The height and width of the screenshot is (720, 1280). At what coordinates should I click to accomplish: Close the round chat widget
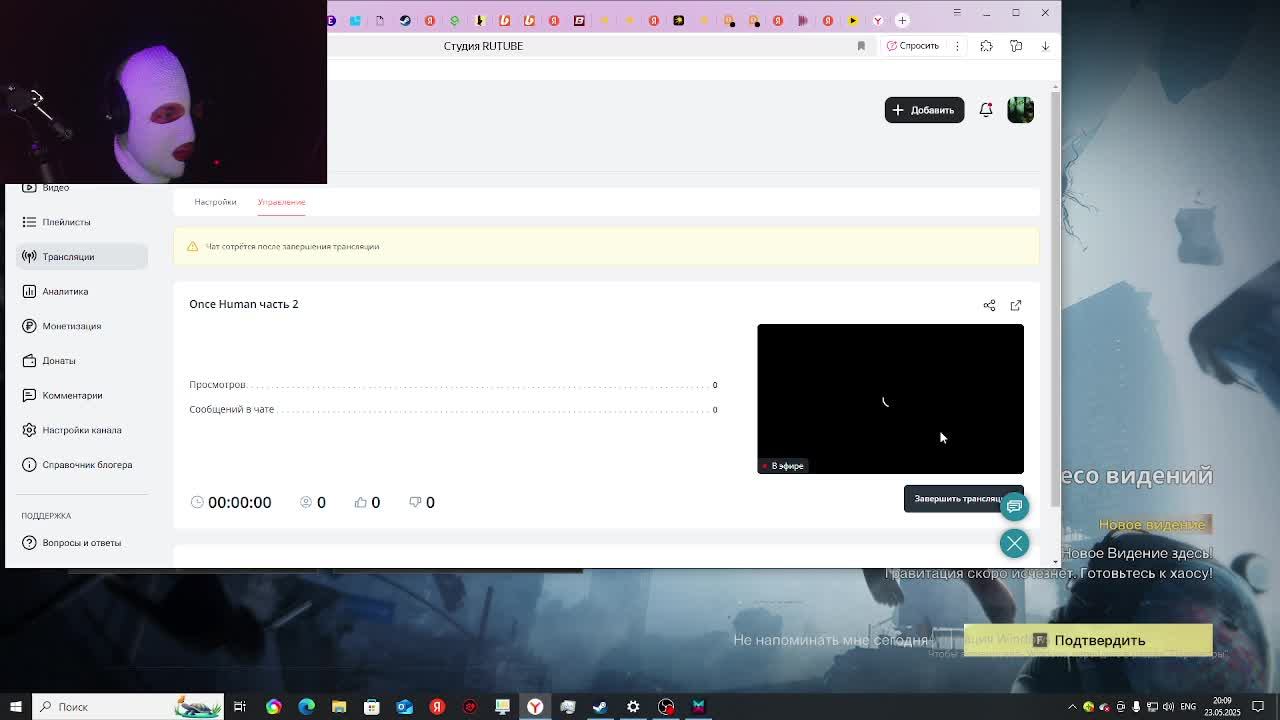pos(1014,543)
